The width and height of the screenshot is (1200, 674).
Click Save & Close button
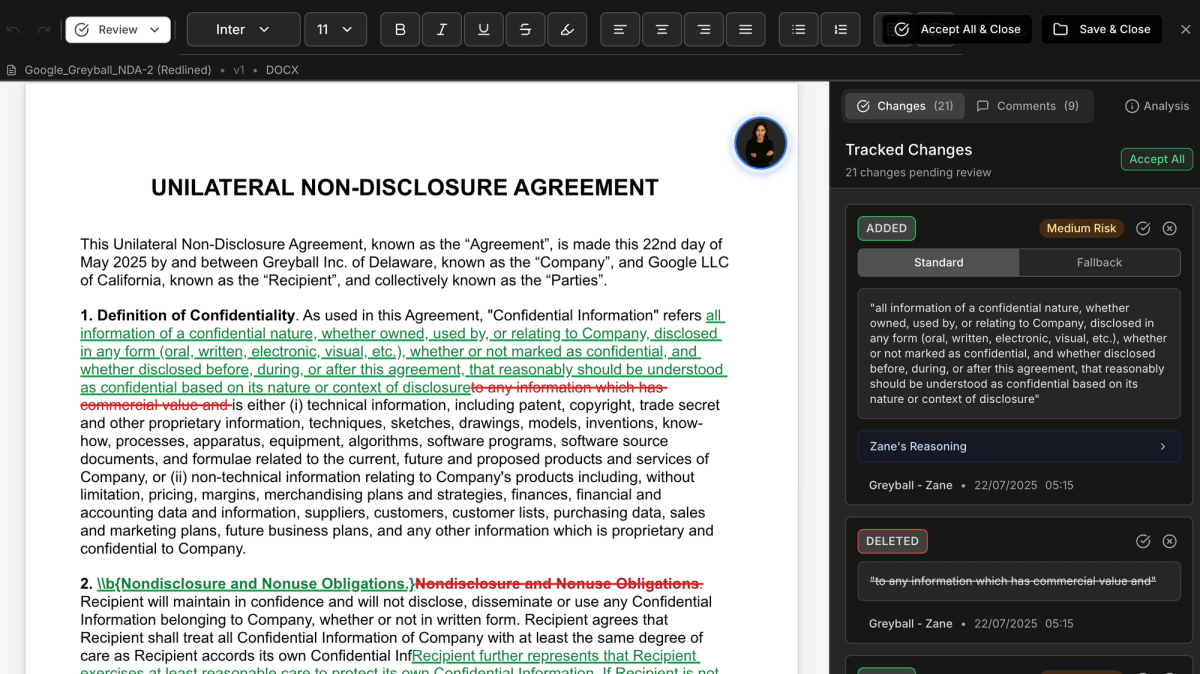point(1102,30)
